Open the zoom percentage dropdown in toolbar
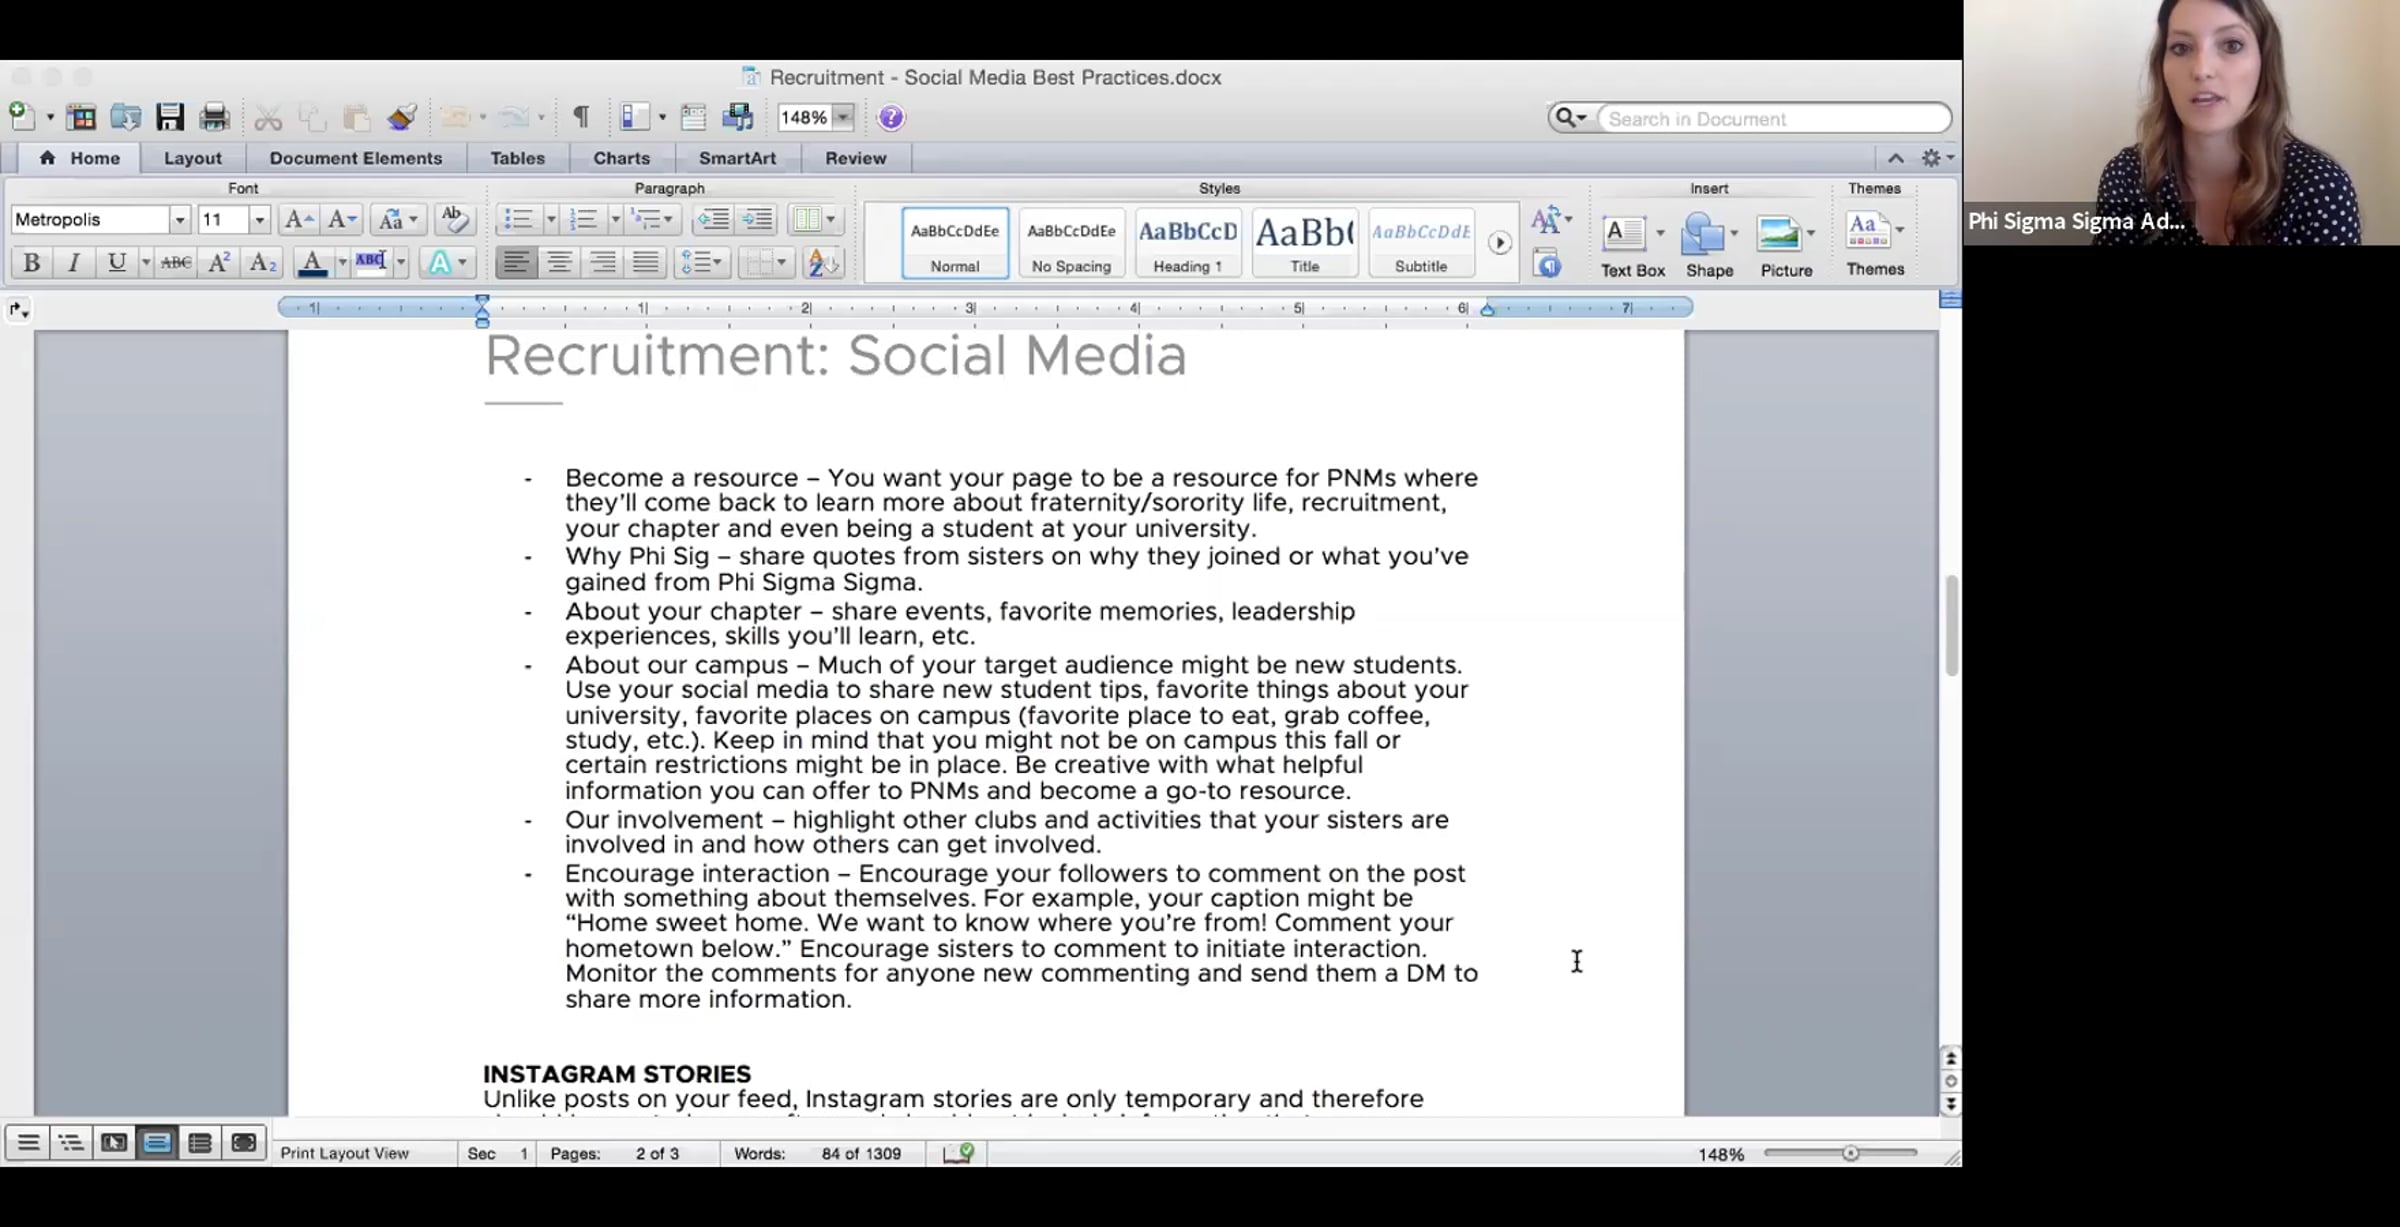This screenshot has width=2400, height=1227. pyautogui.click(x=843, y=118)
